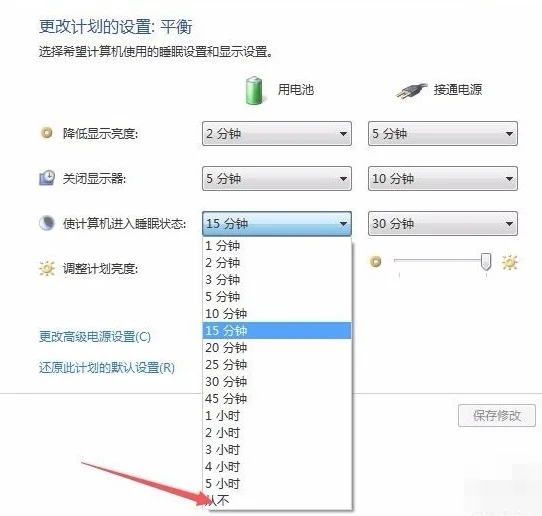Click the 保存修改 button
Screen dimensions: 542x516
click(497, 415)
